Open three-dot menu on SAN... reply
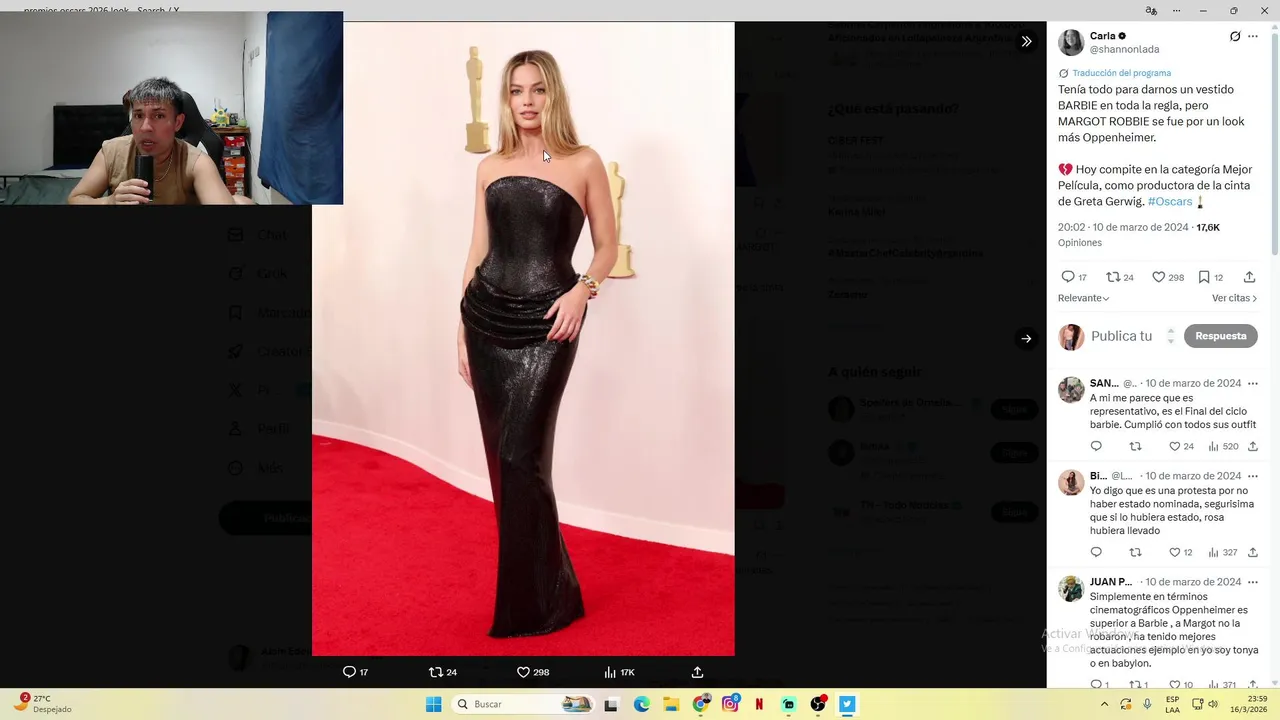 pos(1252,383)
